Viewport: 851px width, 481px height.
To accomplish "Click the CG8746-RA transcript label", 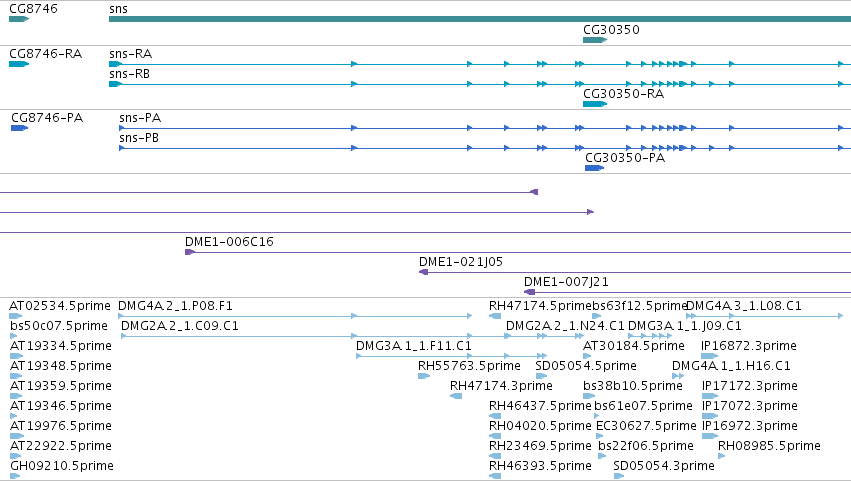I will point(46,54).
